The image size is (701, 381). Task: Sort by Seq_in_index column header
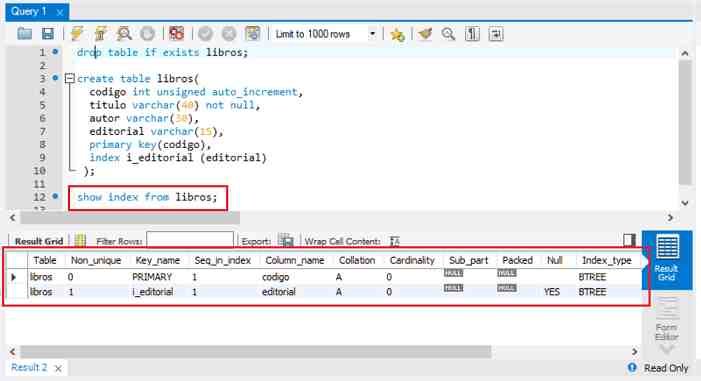click(223, 260)
